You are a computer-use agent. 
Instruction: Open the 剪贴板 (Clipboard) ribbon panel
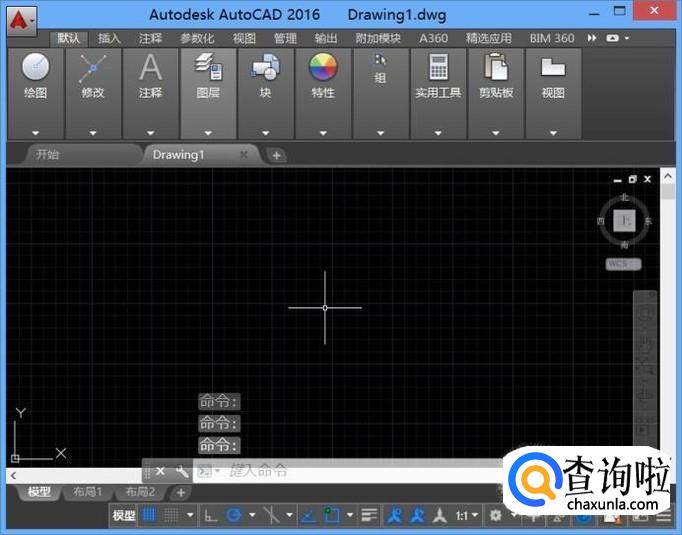(496, 93)
